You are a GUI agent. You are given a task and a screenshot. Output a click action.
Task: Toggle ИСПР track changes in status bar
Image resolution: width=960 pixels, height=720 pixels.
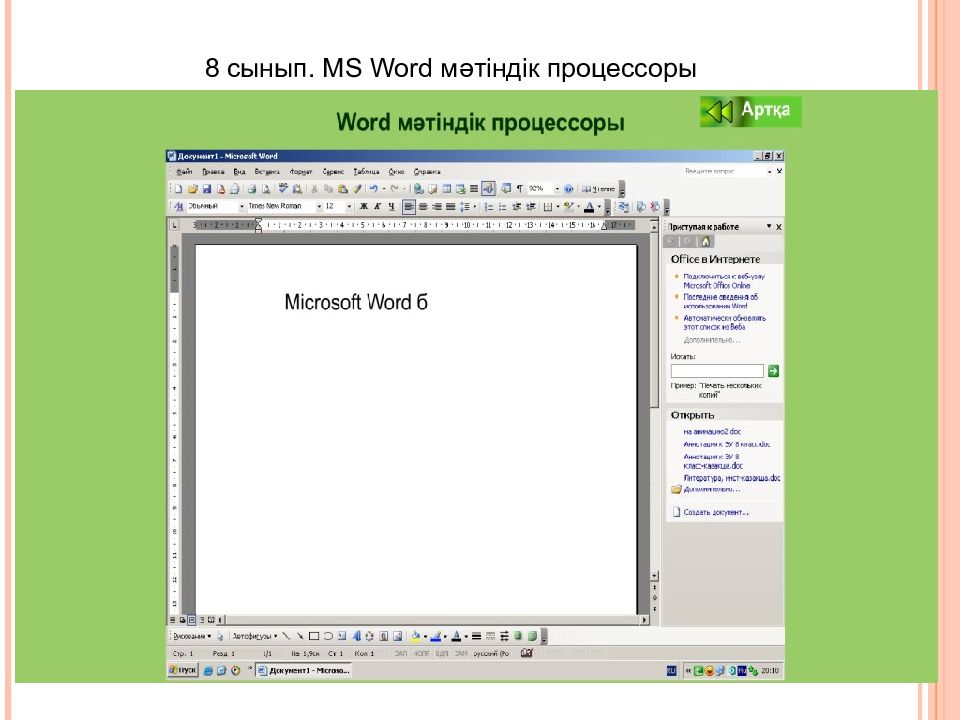[x=421, y=654]
